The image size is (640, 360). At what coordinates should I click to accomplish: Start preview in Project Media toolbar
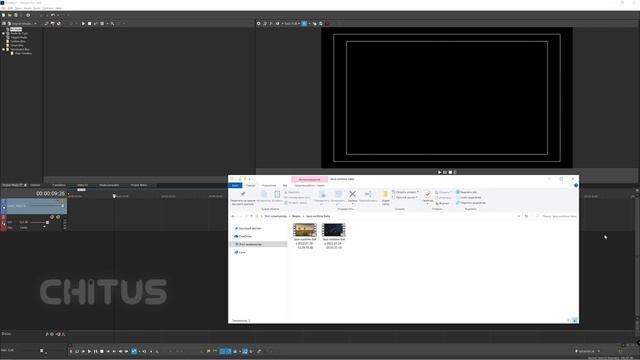click(83, 24)
